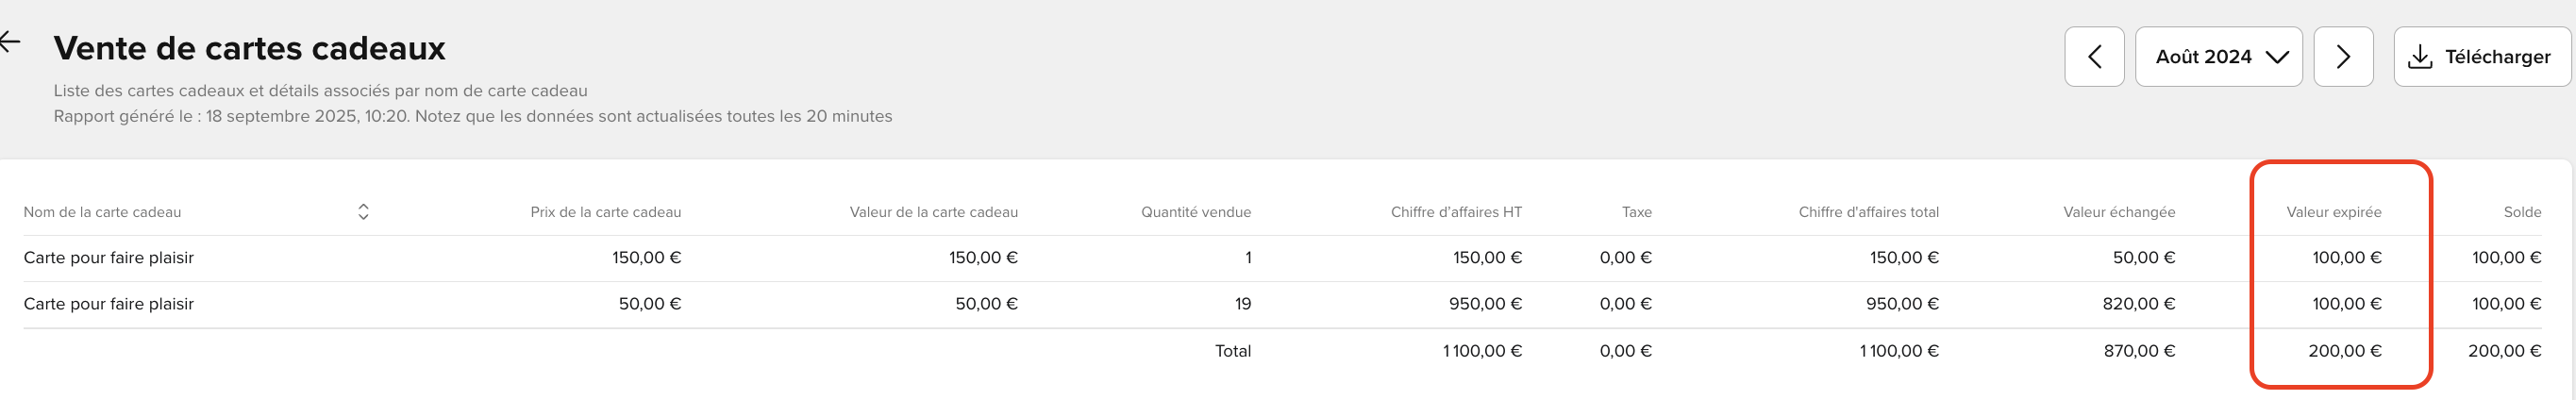Screen dimensions: 2576x400
Task: Open the first 'Carte pour faire plaisir' row
Action: tap(1282, 258)
